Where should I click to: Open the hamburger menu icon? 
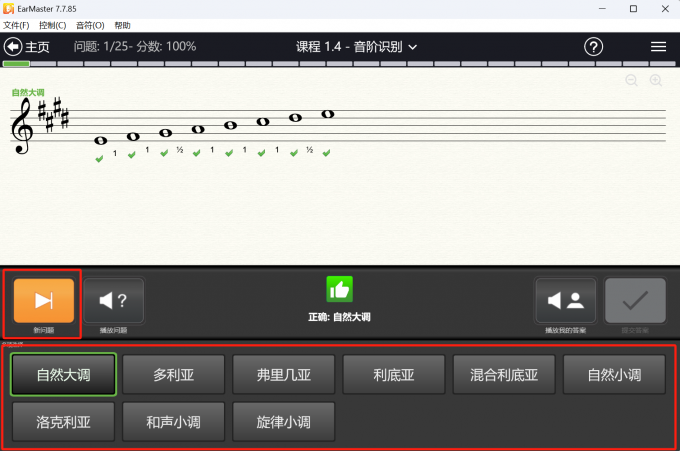(658, 47)
